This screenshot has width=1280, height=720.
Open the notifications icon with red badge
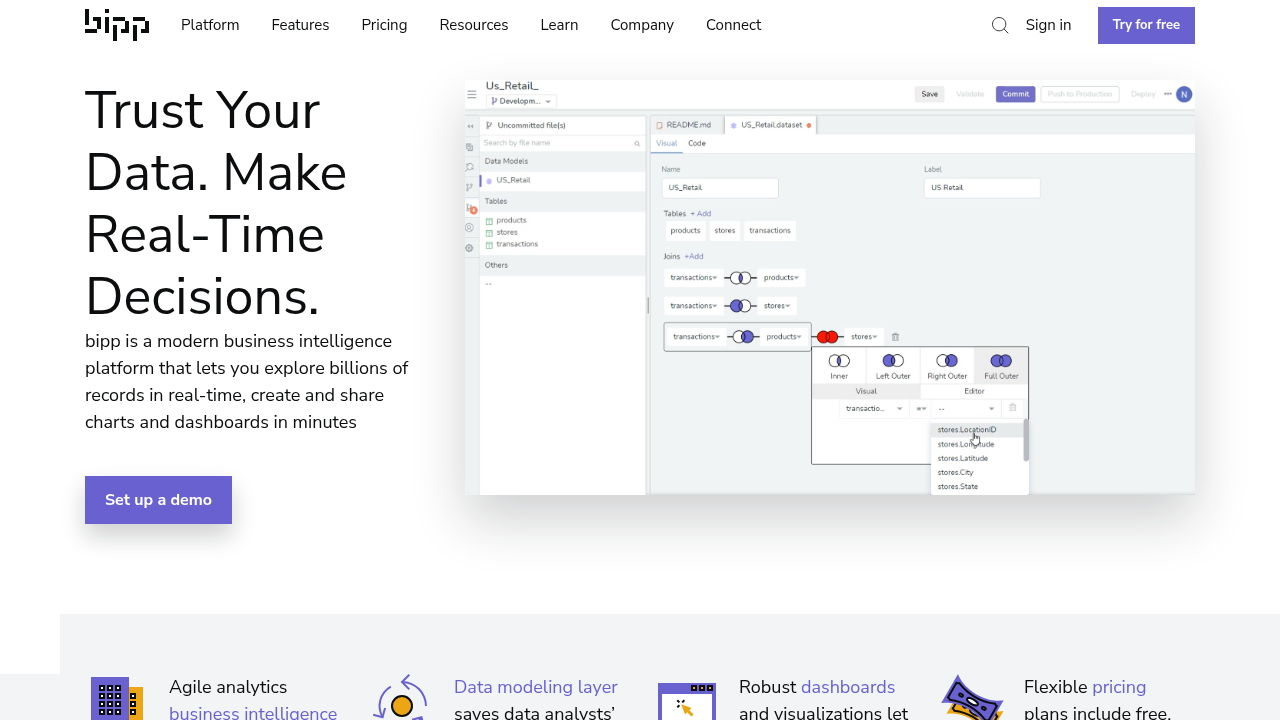470,207
